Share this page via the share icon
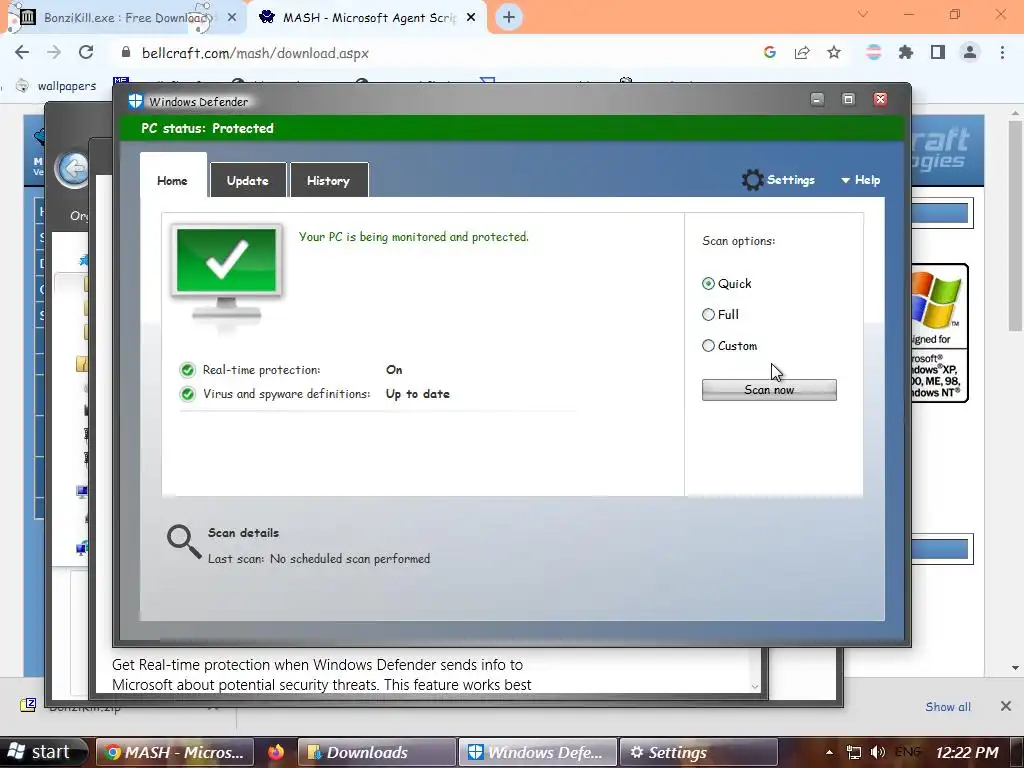The image size is (1024, 768). (802, 52)
